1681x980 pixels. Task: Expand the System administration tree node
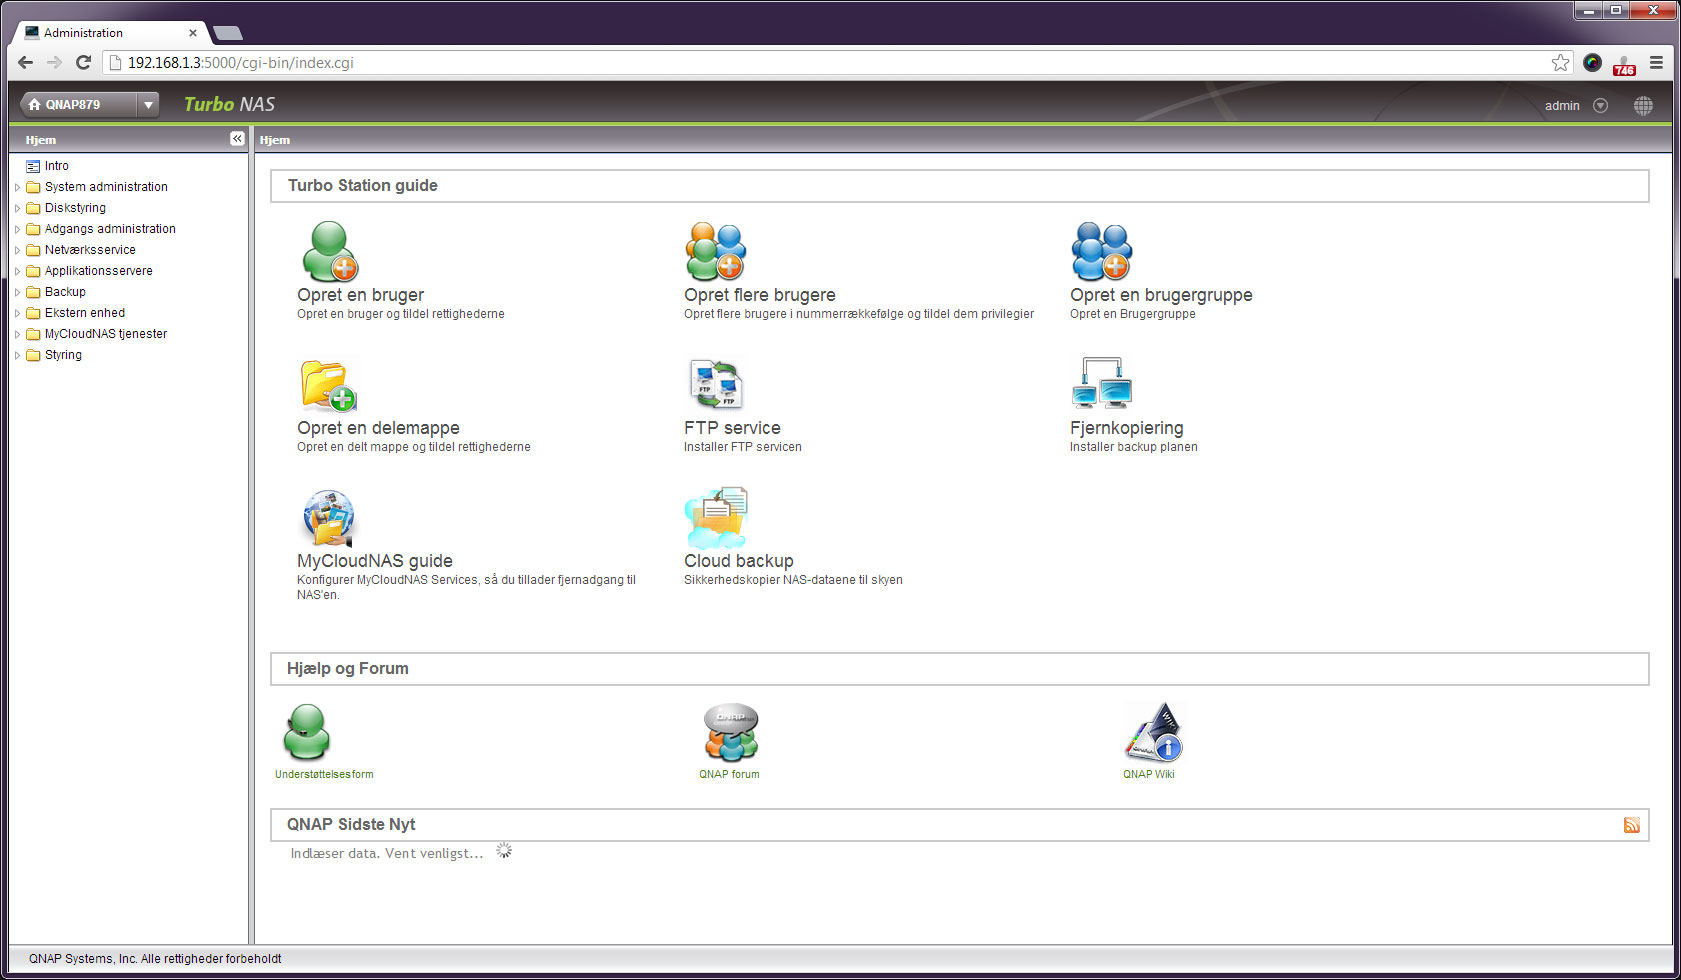point(17,187)
